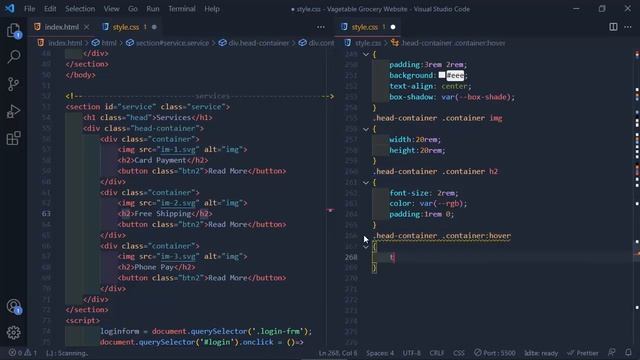Image resolution: width=640 pixels, height=360 pixels.
Task: Click the box-shadow property line
Action: 452,97
